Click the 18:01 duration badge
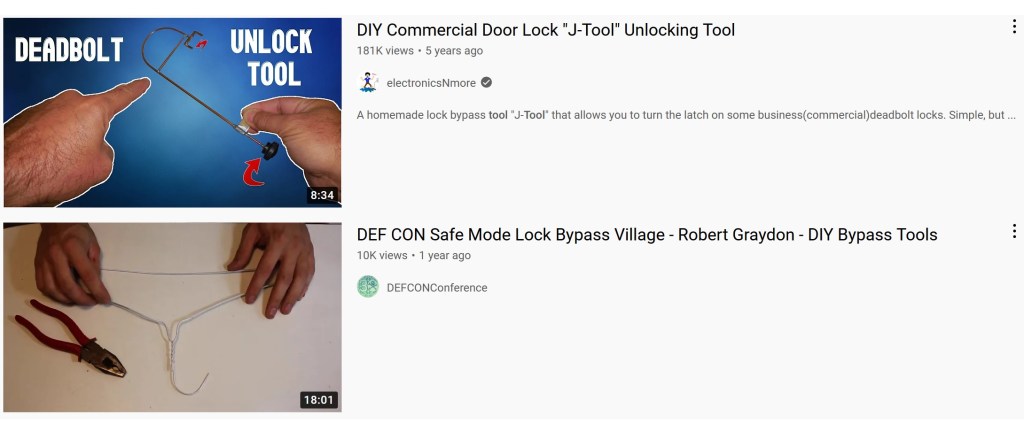 click(x=319, y=399)
